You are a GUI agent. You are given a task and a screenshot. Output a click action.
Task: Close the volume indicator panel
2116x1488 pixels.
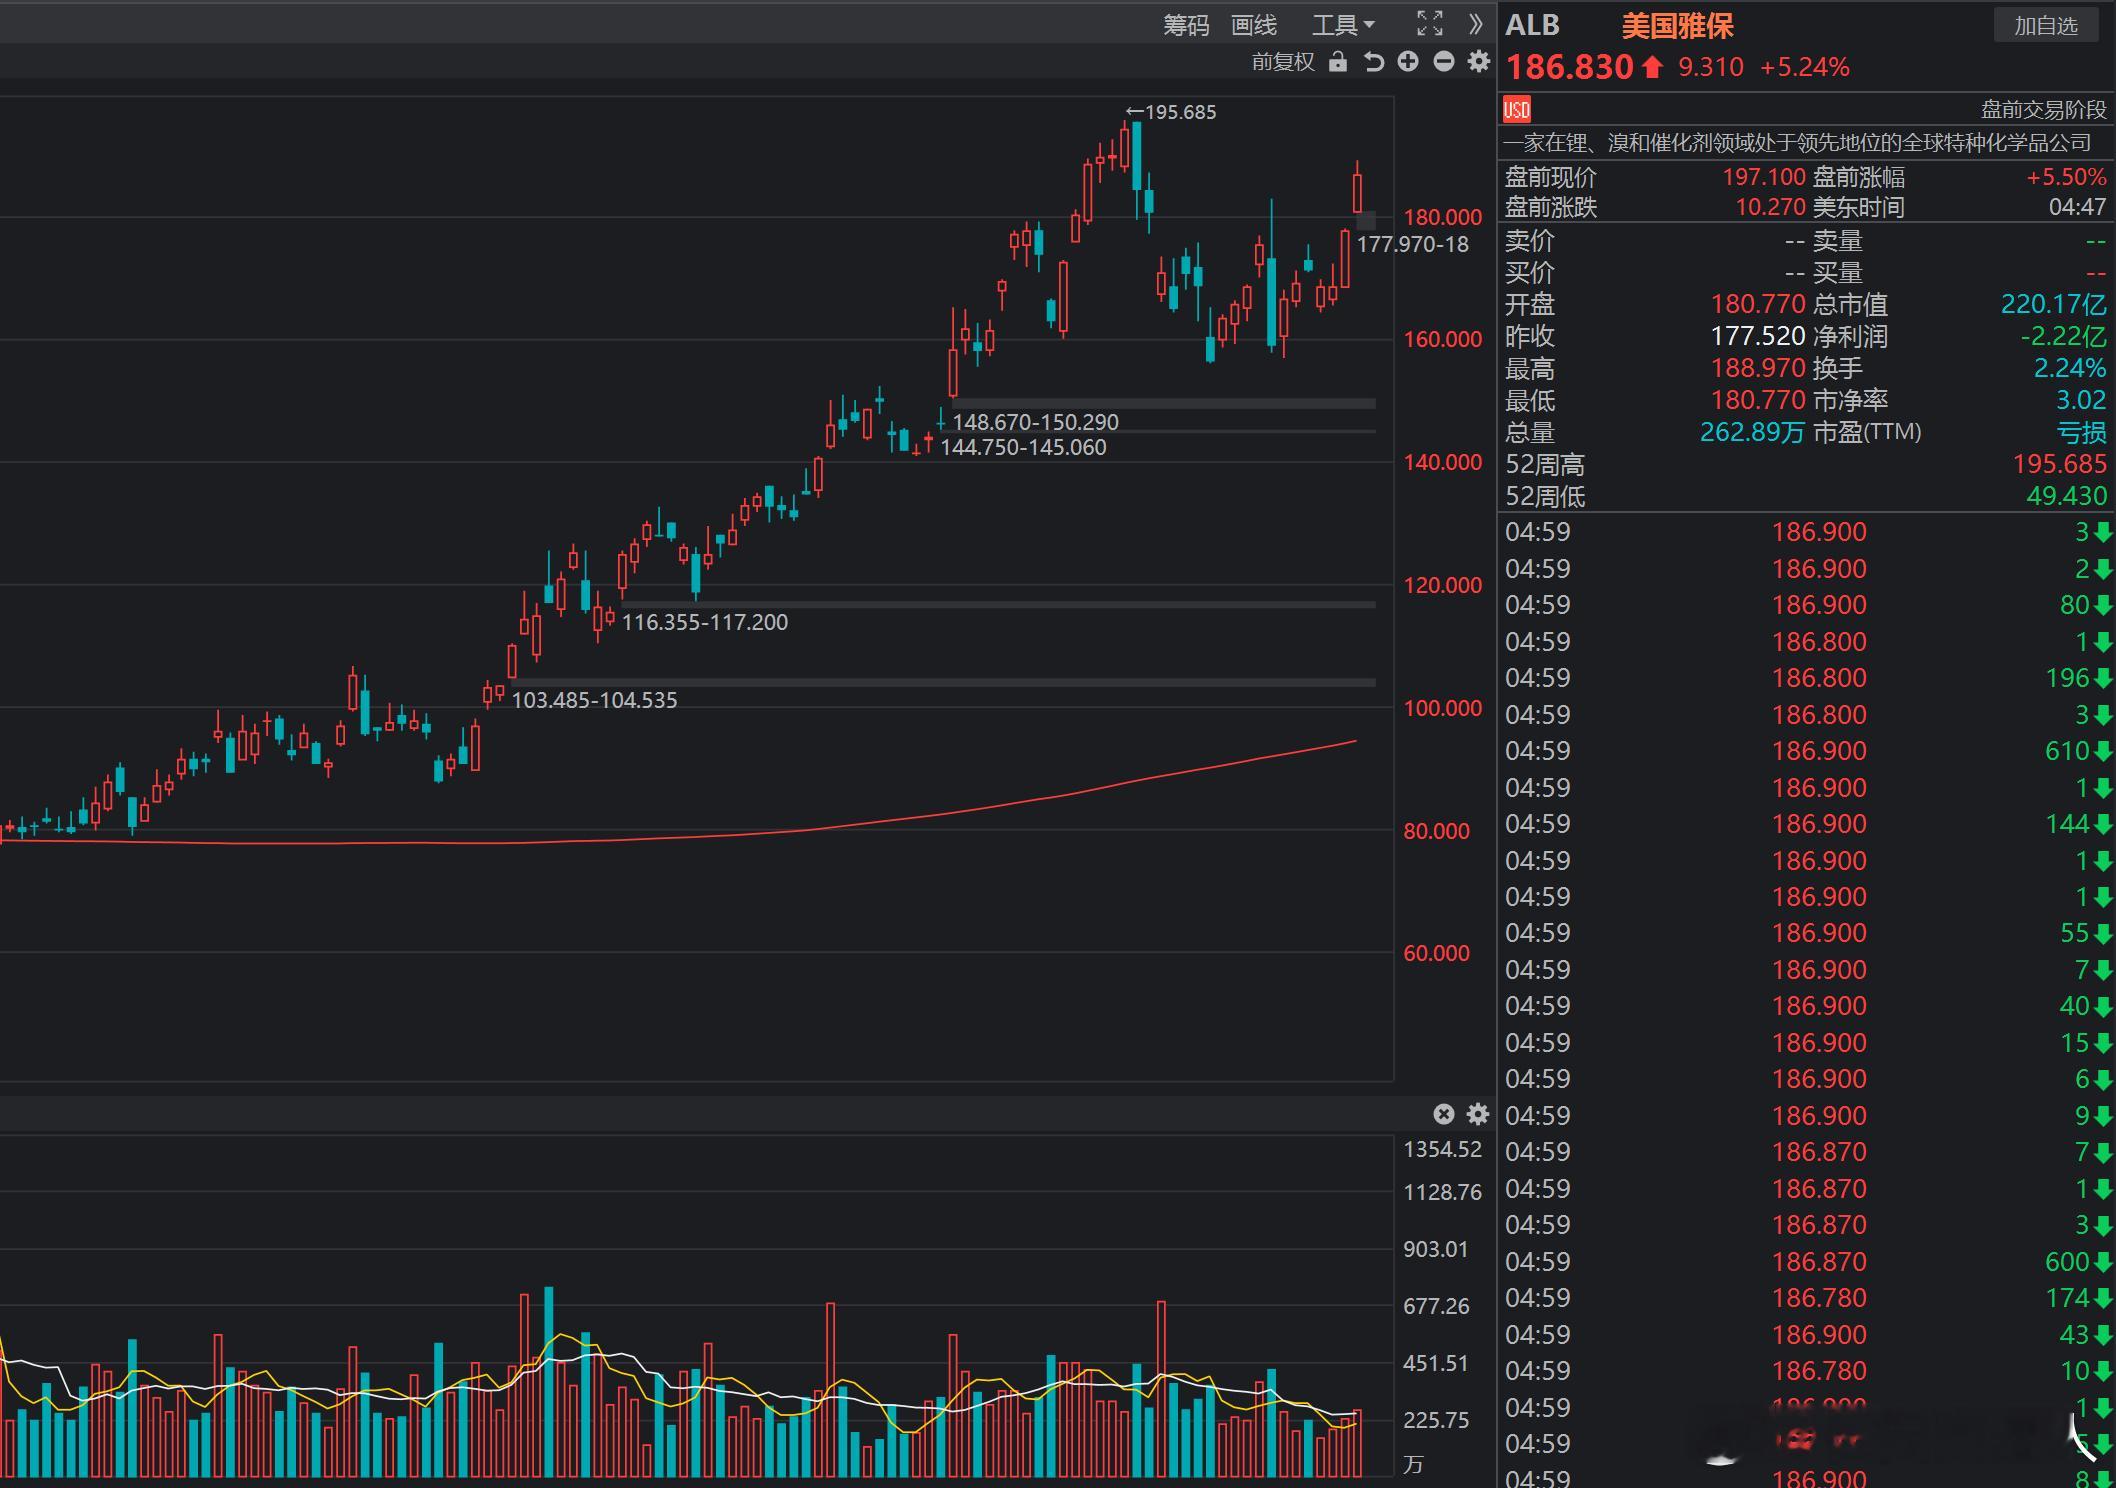(1443, 1114)
